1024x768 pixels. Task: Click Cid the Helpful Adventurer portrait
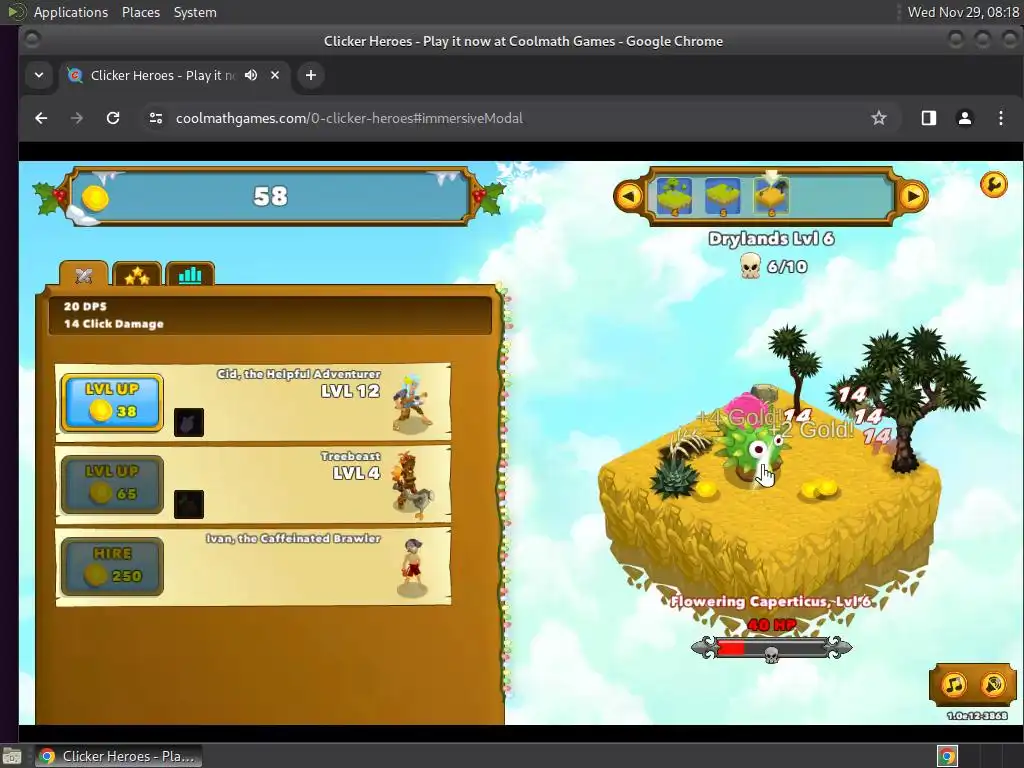pos(411,403)
